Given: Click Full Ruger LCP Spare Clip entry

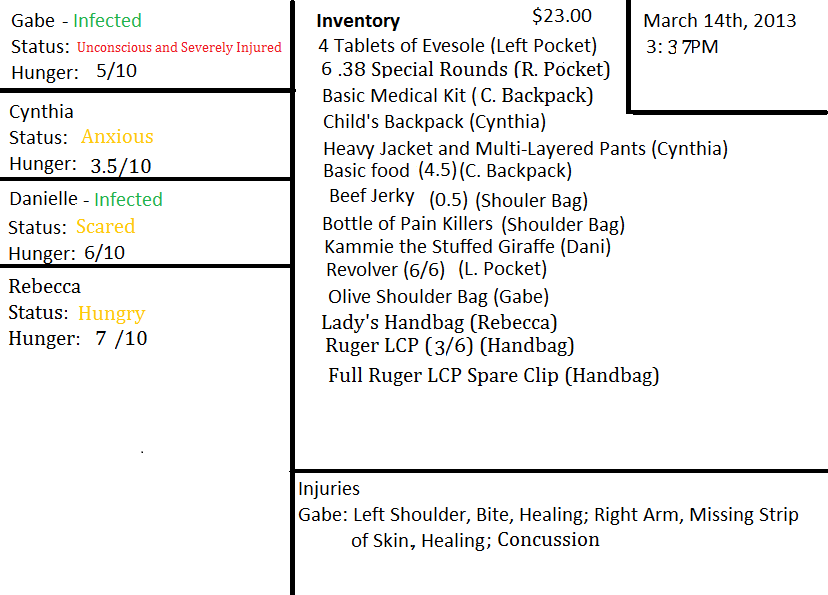Looking at the screenshot, I should (493, 376).
